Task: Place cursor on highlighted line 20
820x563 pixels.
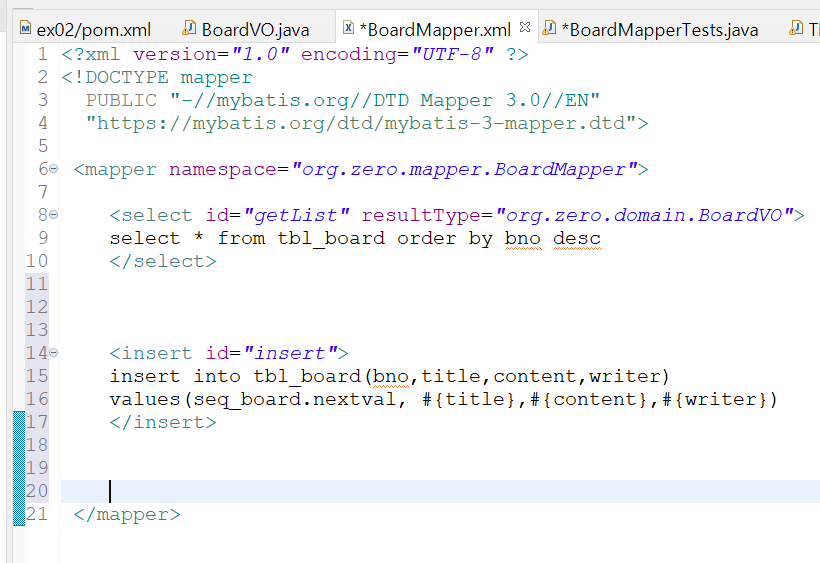Action: 440,491
